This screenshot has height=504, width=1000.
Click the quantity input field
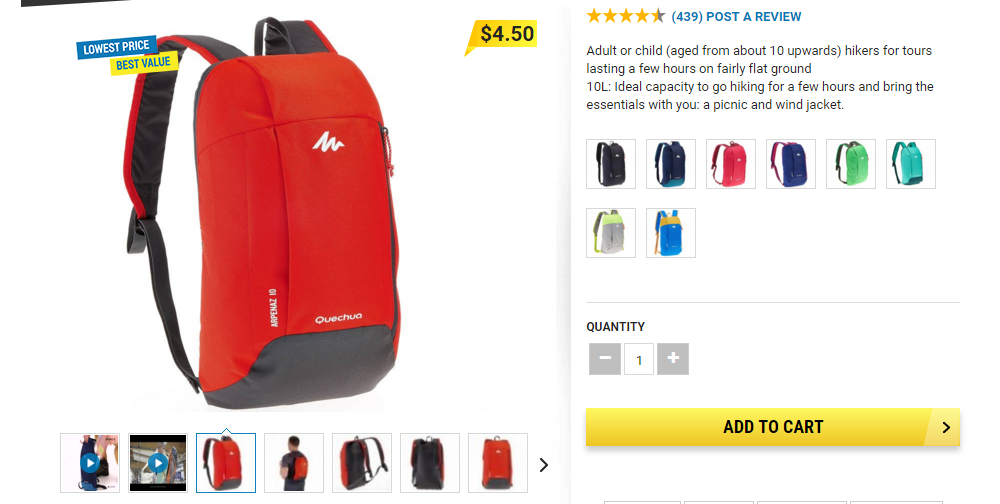pyautogui.click(x=639, y=359)
